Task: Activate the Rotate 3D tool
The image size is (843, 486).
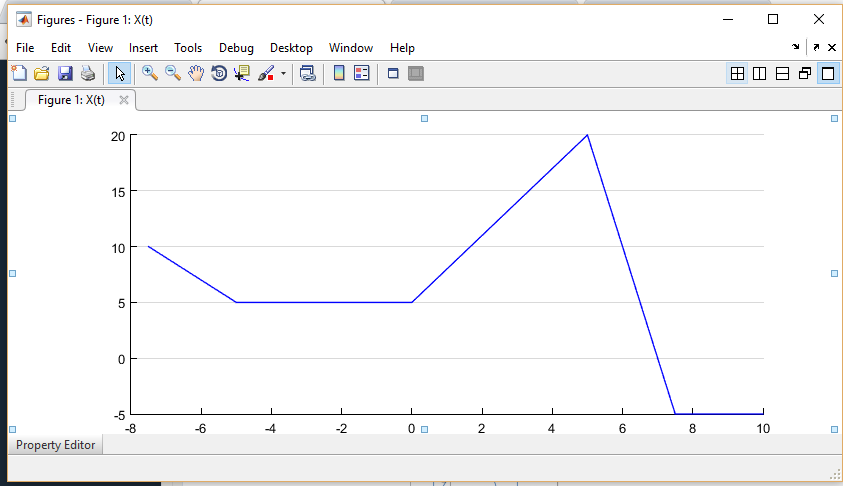Action: [219, 73]
